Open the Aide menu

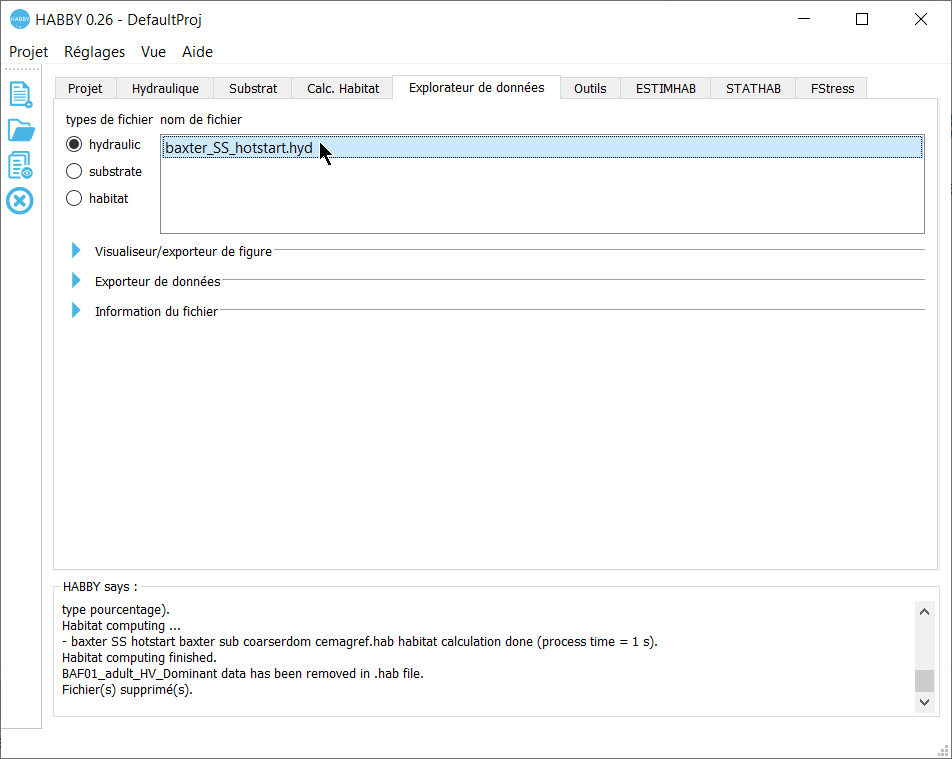197,52
